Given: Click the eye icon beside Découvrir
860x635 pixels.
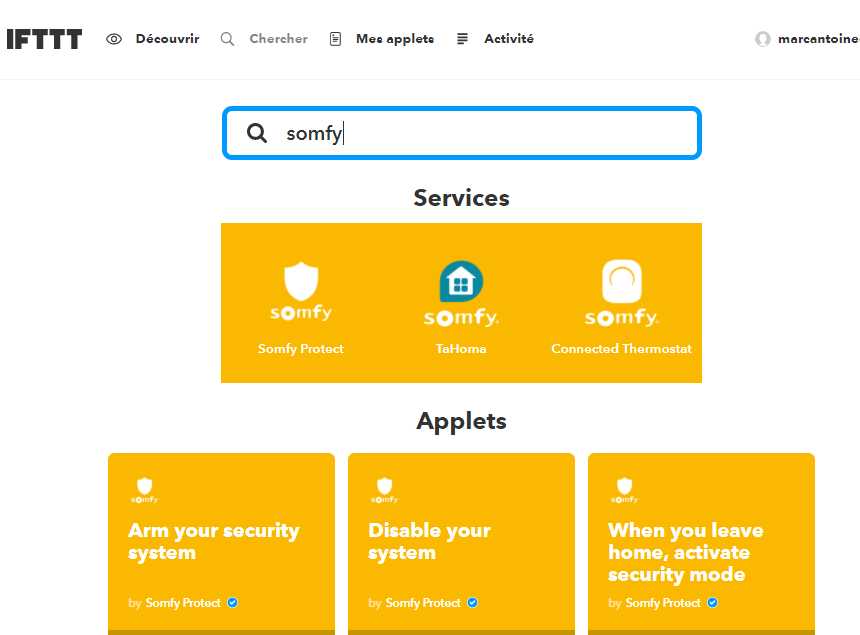Looking at the screenshot, I should (x=114, y=39).
